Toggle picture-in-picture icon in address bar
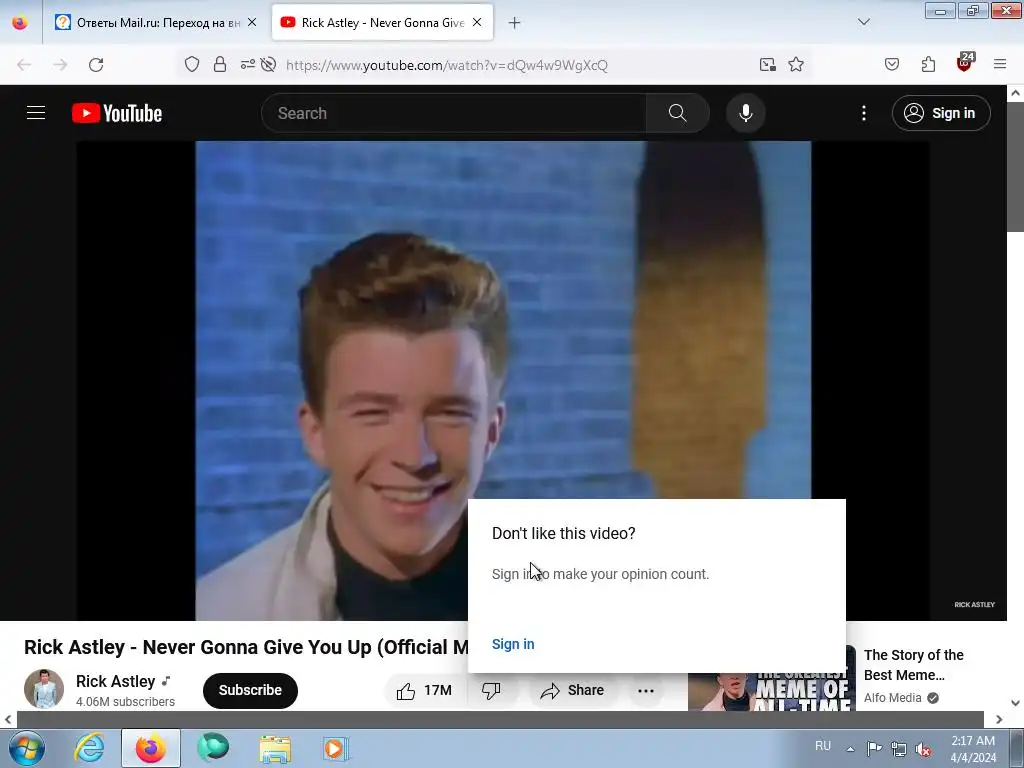The height and width of the screenshot is (768, 1024). point(767,65)
